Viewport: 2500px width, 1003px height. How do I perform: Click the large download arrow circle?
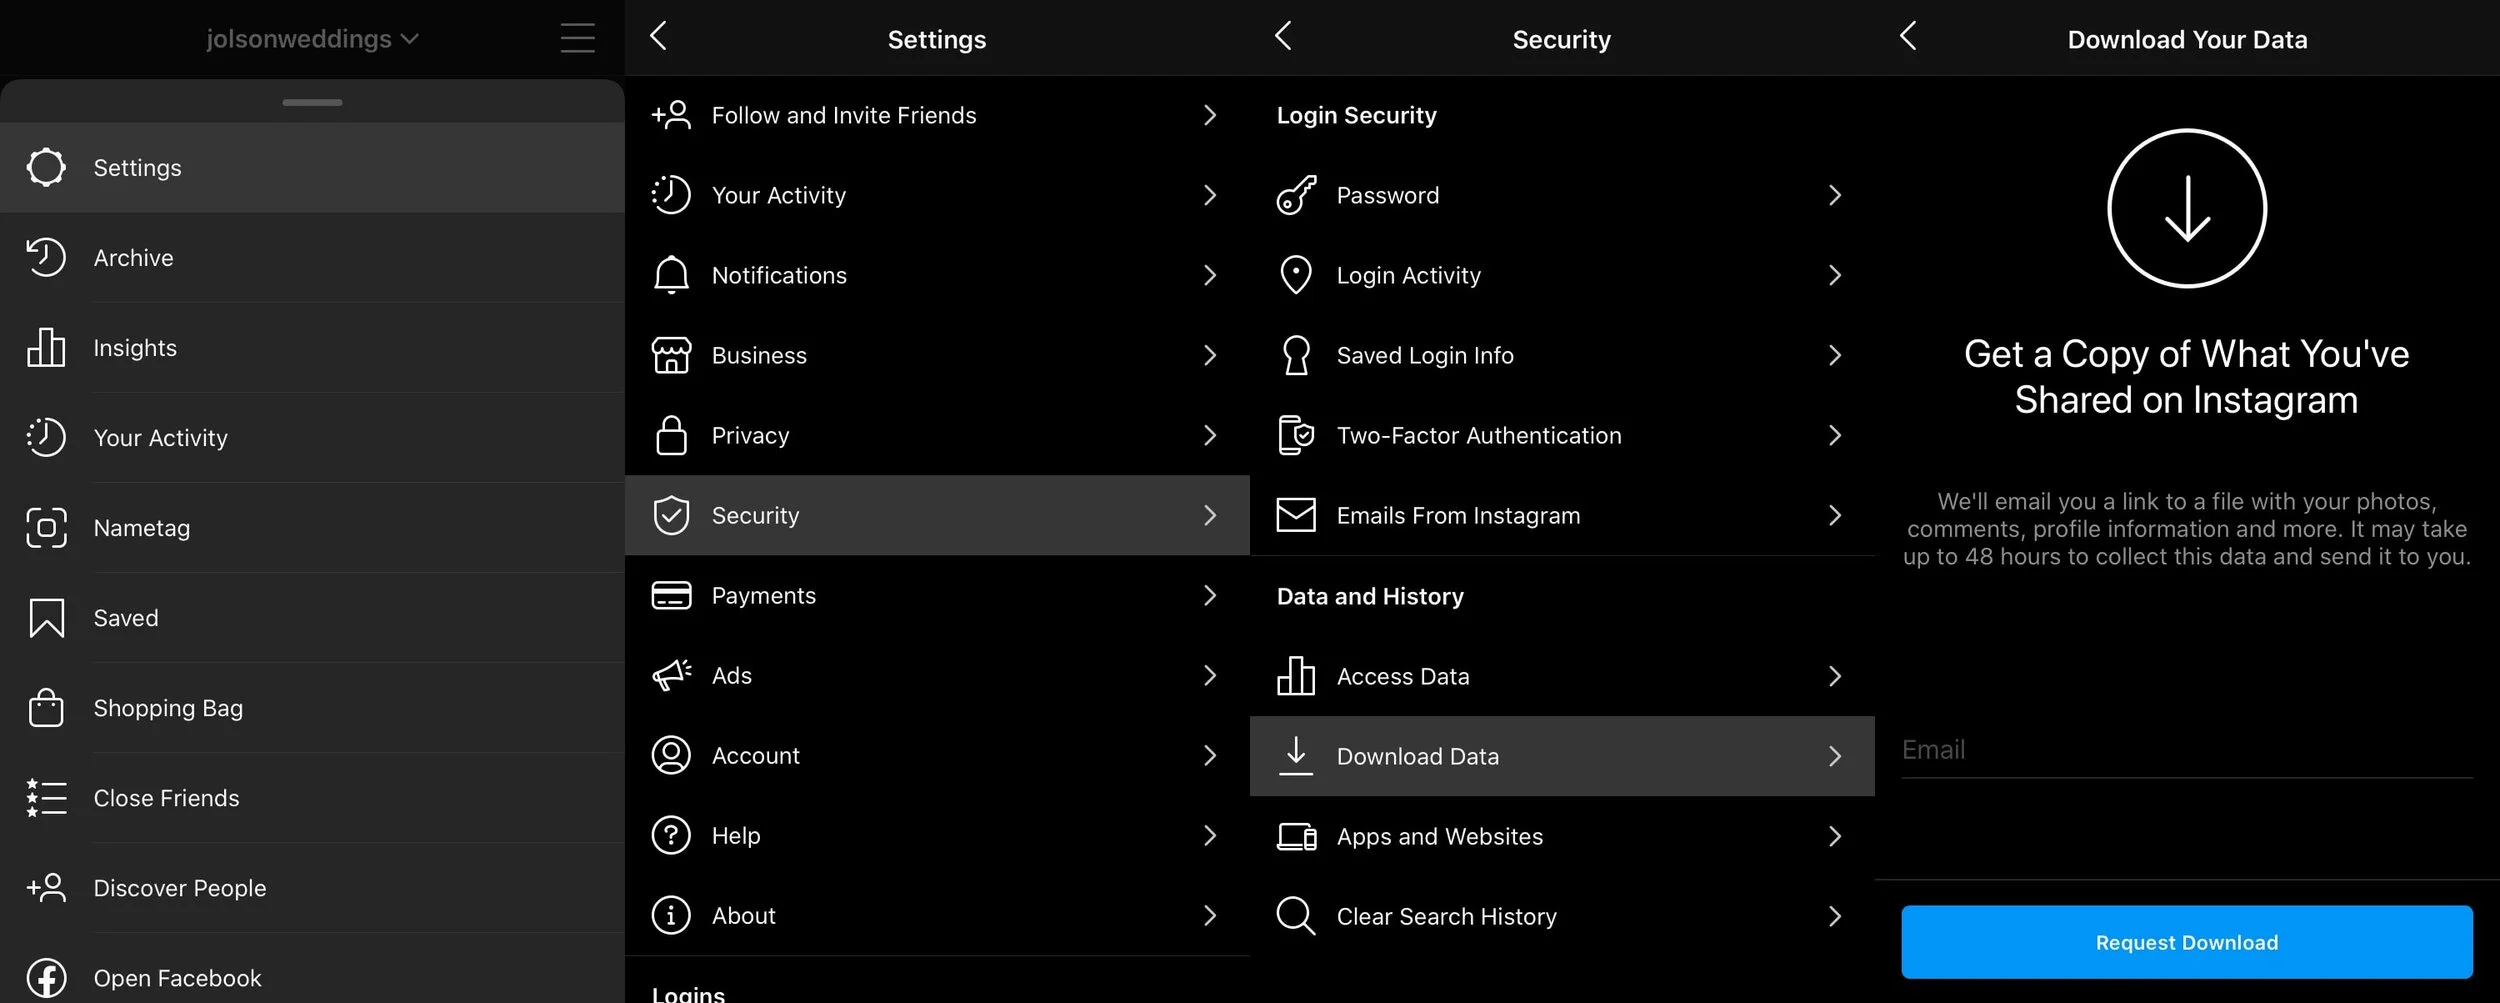(x=2186, y=208)
